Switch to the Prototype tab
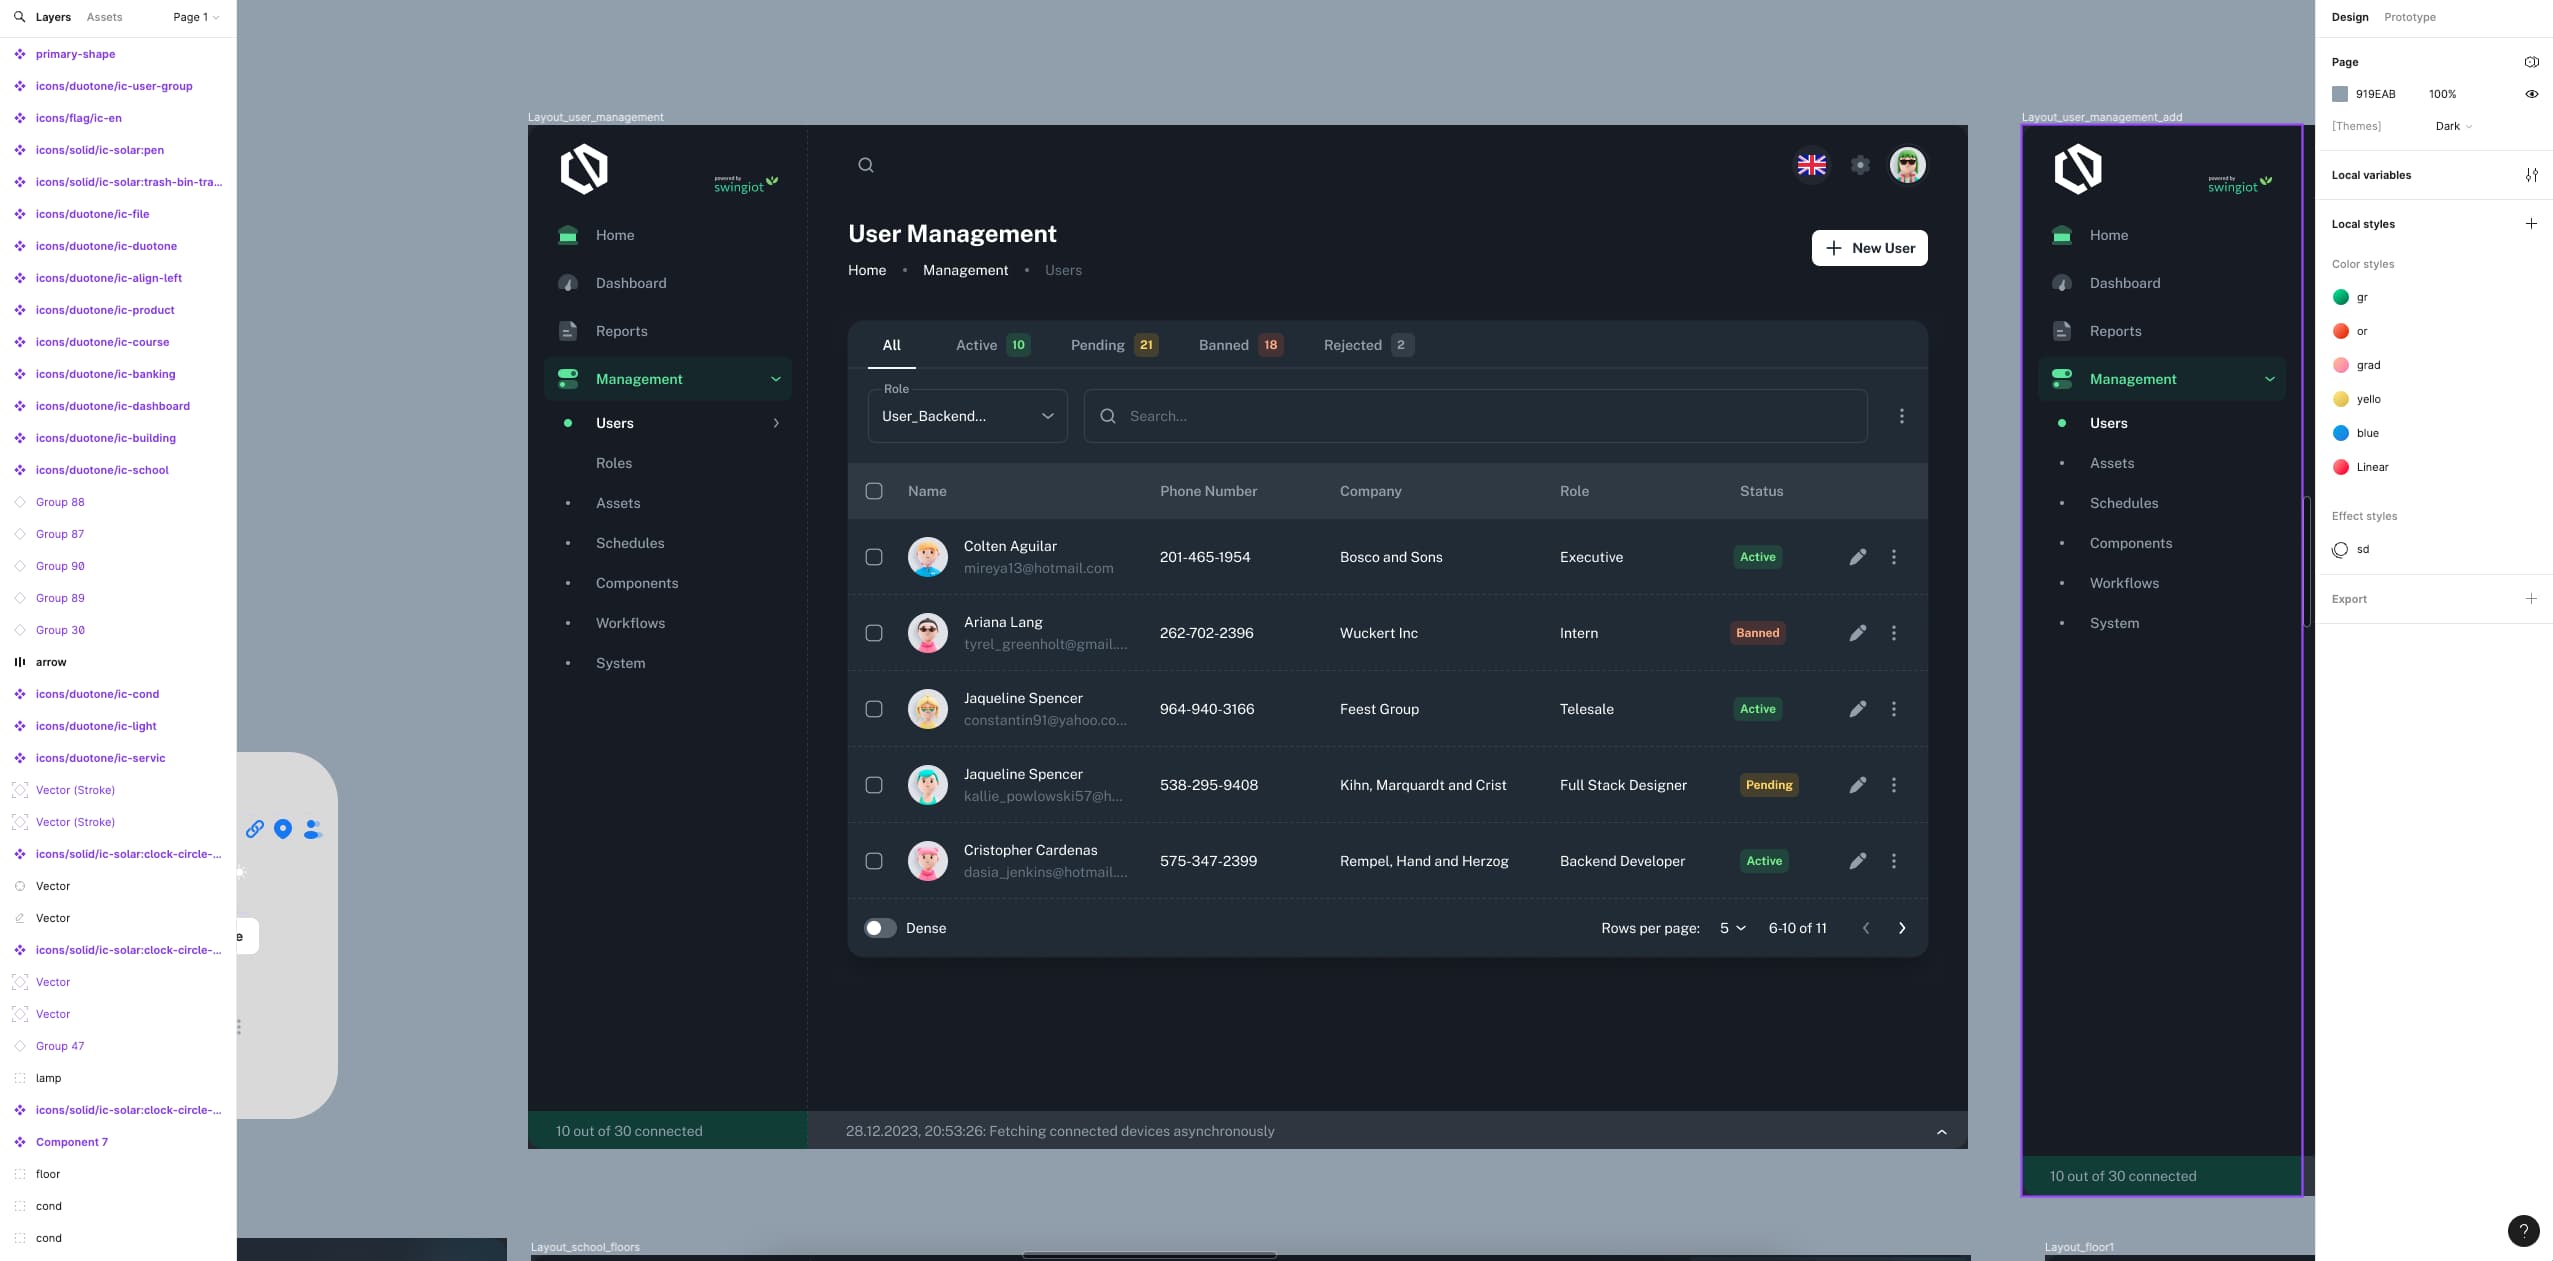 (2409, 17)
